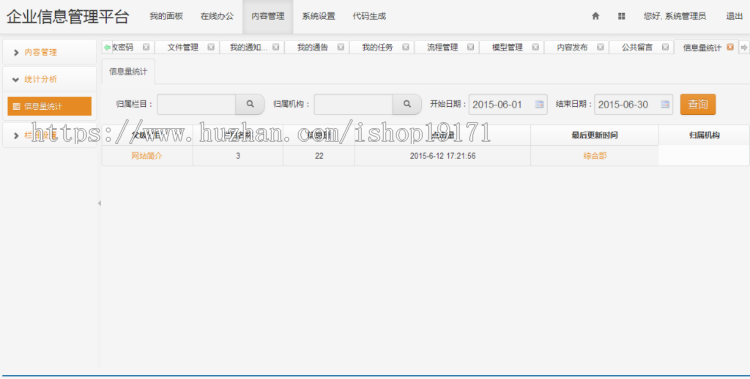The height and width of the screenshot is (379, 750).
Task: Click timestamp cell 2015-6-12 17:21:56
Action: (x=442, y=156)
